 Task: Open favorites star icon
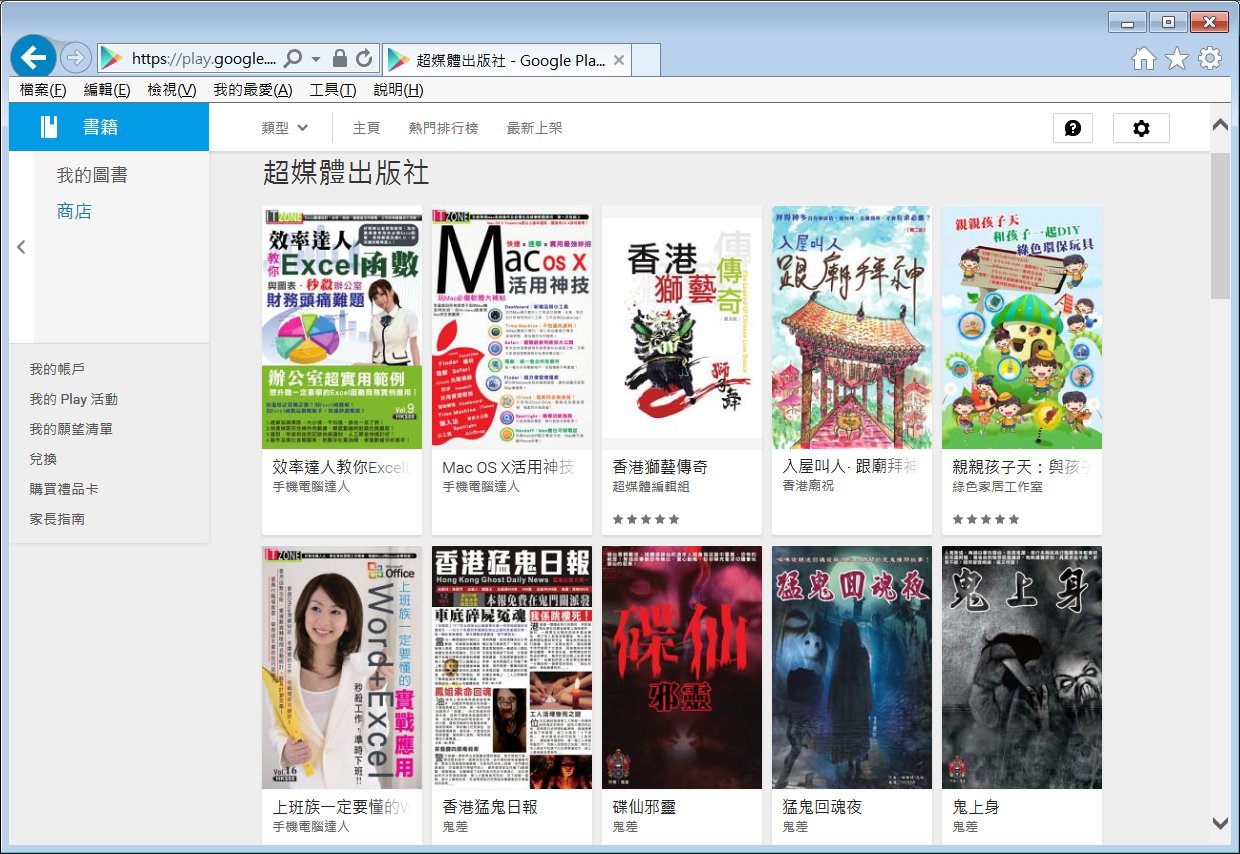pos(1176,59)
